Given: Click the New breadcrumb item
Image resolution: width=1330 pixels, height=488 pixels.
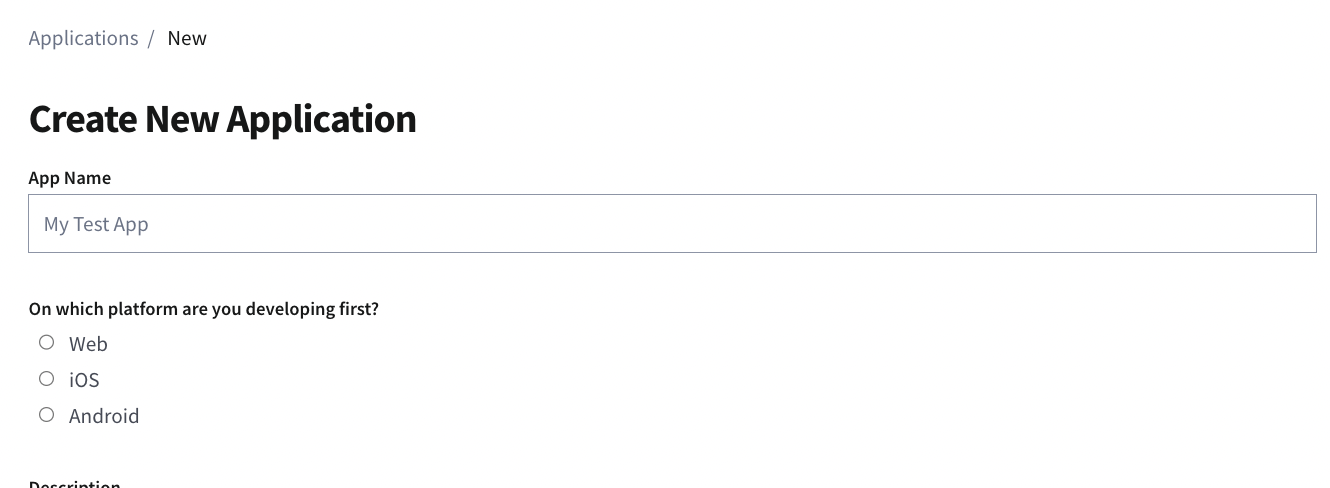Looking at the screenshot, I should click(x=187, y=38).
